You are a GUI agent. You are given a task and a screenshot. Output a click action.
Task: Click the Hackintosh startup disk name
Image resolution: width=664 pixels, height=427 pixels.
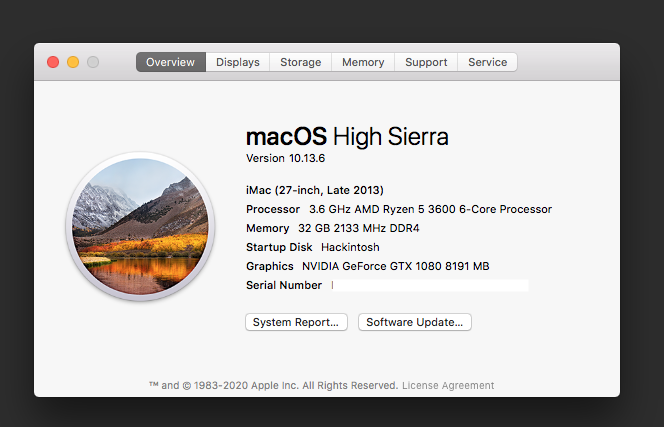coord(350,247)
